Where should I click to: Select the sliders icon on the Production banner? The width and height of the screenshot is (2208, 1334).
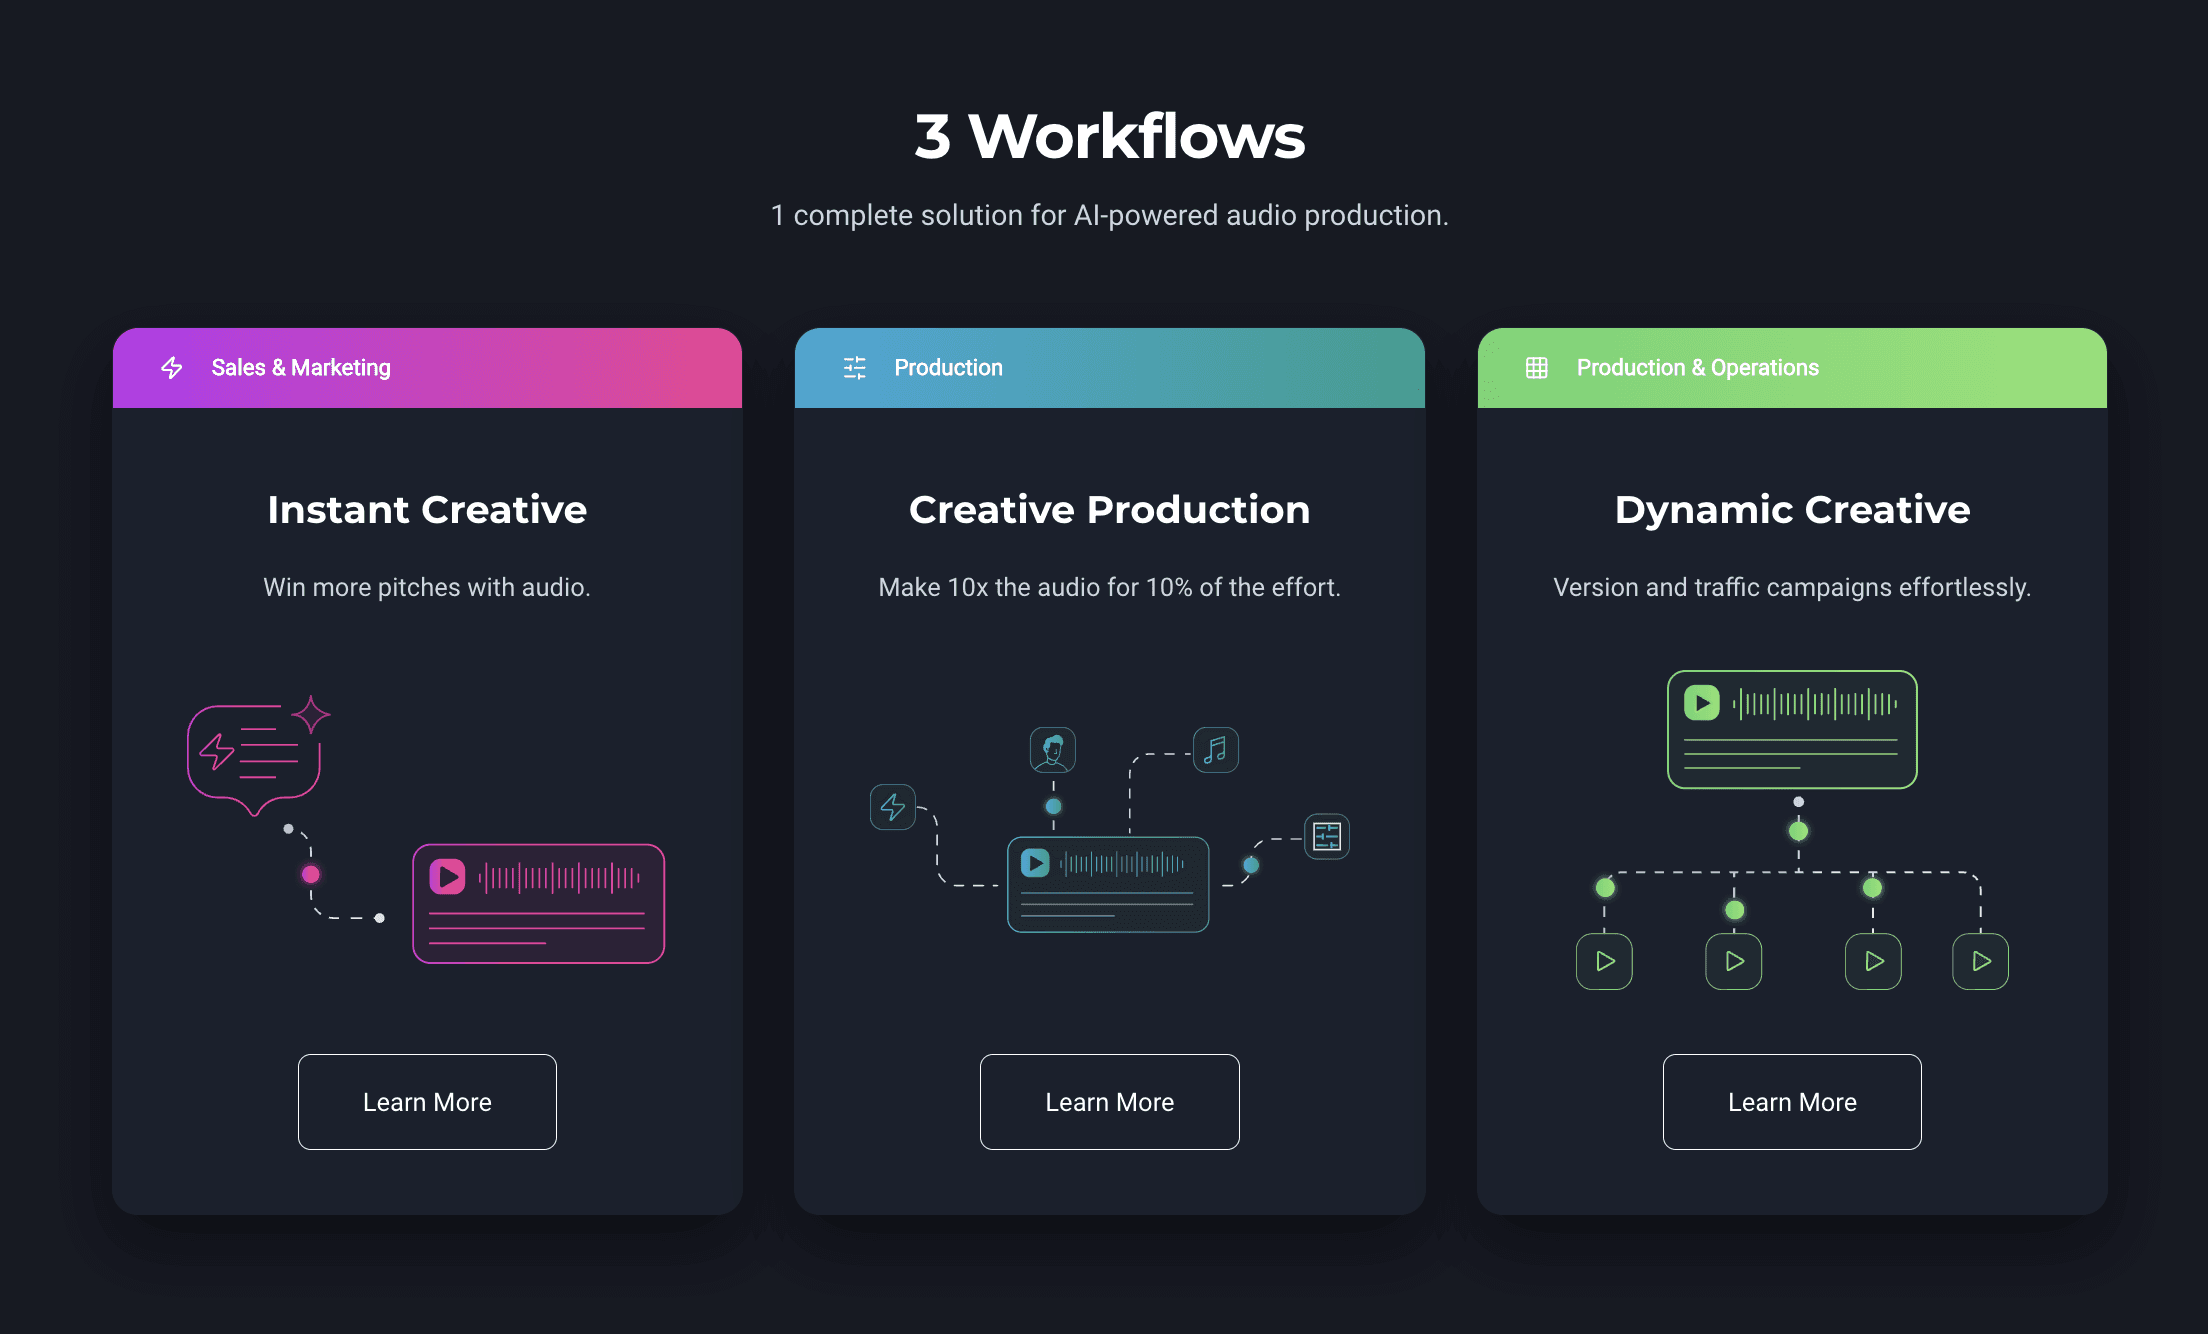click(x=854, y=367)
